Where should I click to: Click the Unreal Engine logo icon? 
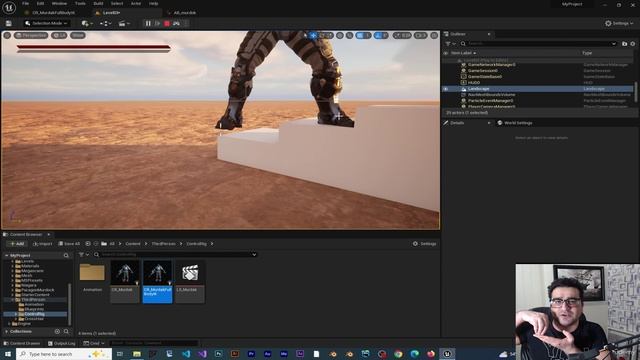tap(9, 8)
